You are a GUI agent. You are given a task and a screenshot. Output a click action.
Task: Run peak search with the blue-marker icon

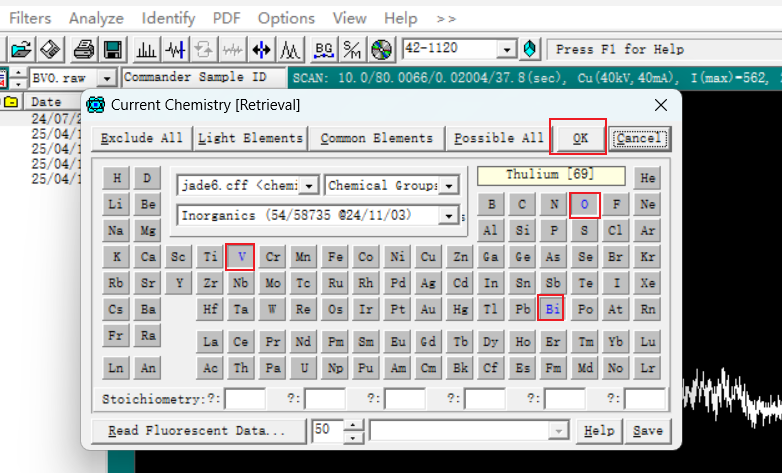click(x=176, y=50)
